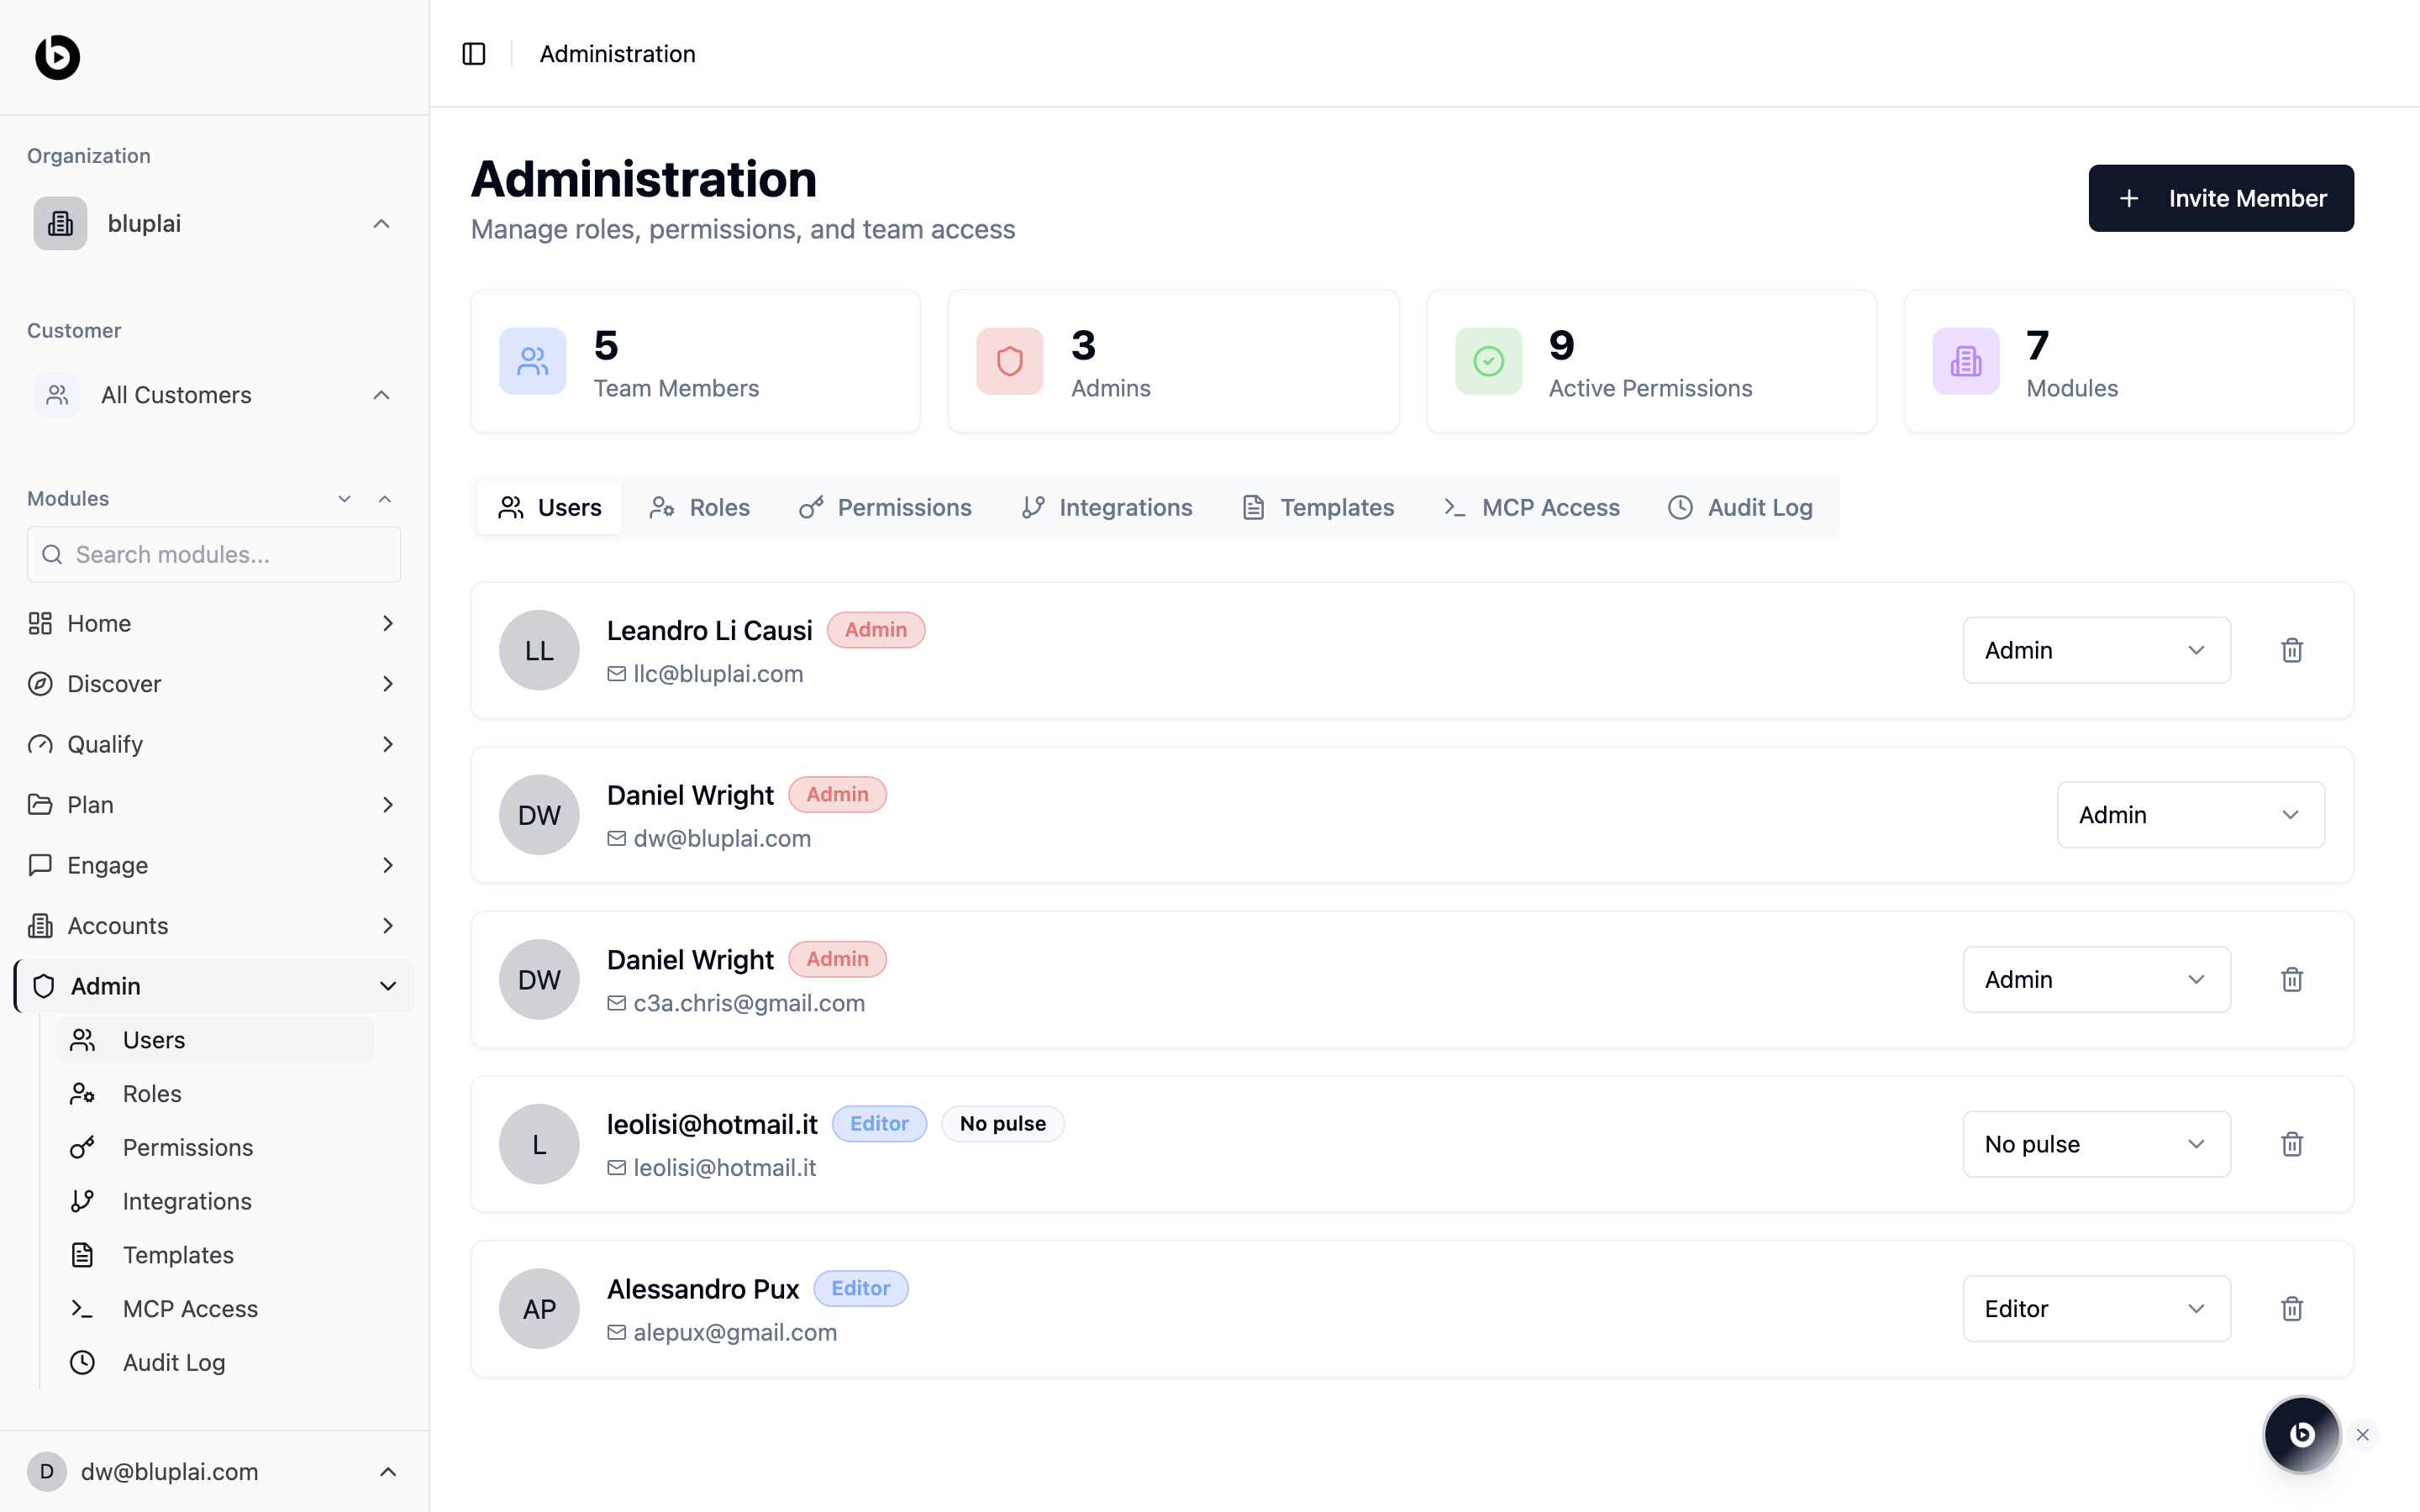The width and height of the screenshot is (2420, 1512).
Task: Open the Audit Log tab
Action: click(x=1740, y=508)
